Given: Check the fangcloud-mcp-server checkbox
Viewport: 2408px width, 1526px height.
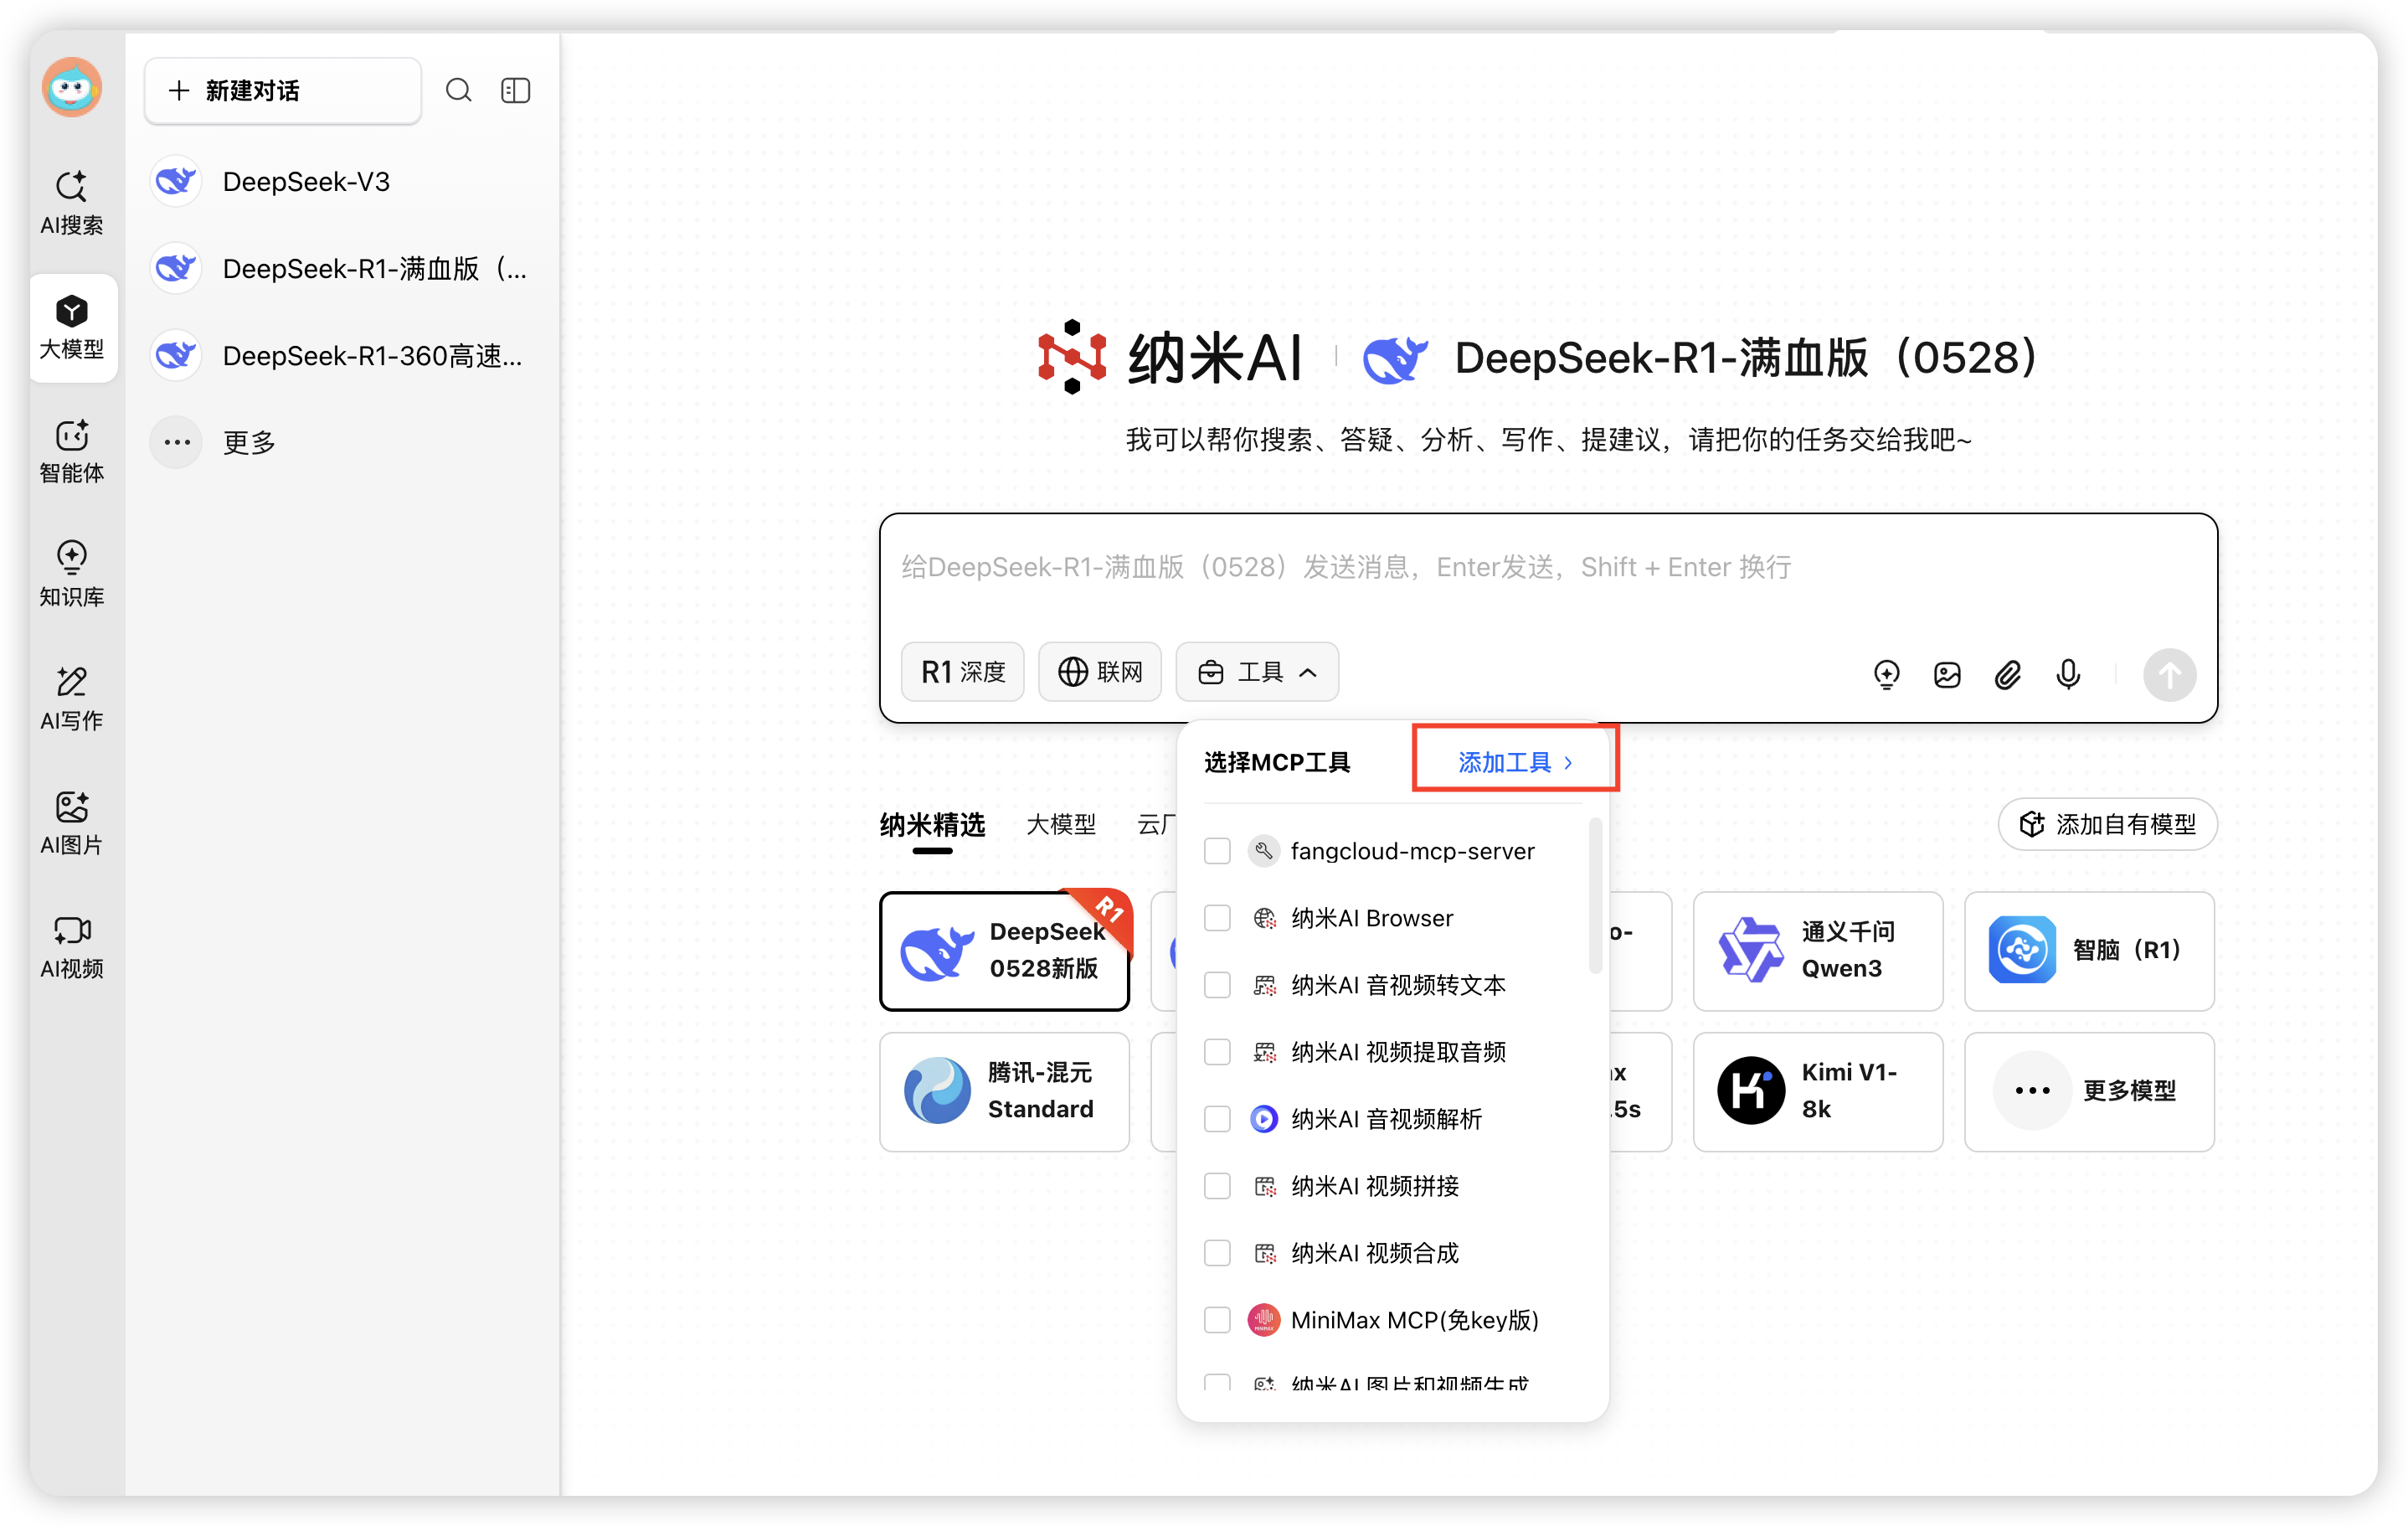Looking at the screenshot, I should (x=1217, y=851).
